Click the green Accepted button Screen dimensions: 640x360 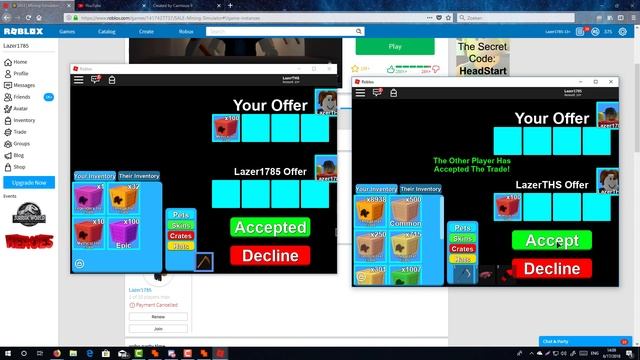click(270, 227)
